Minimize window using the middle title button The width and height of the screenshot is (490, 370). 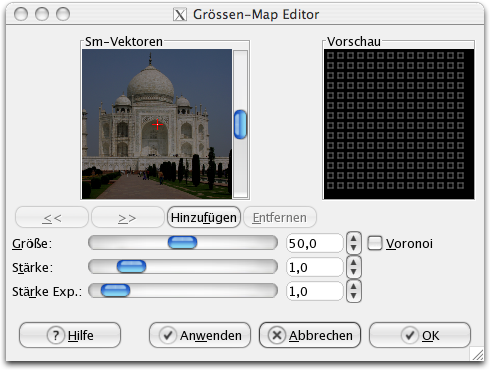tap(42, 14)
